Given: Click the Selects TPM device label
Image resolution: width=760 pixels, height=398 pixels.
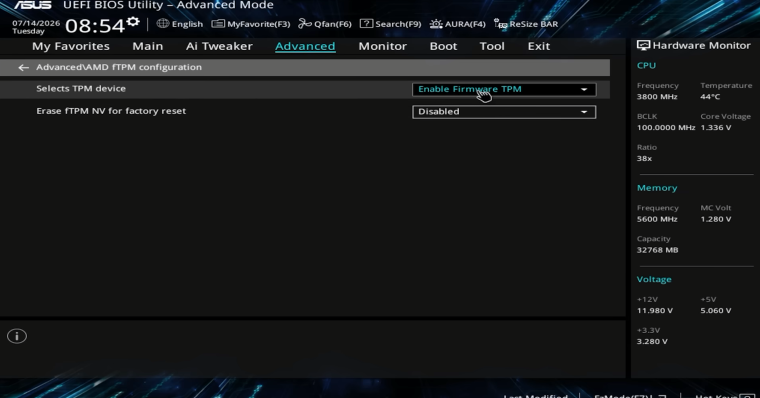Looking at the screenshot, I should pos(81,88).
